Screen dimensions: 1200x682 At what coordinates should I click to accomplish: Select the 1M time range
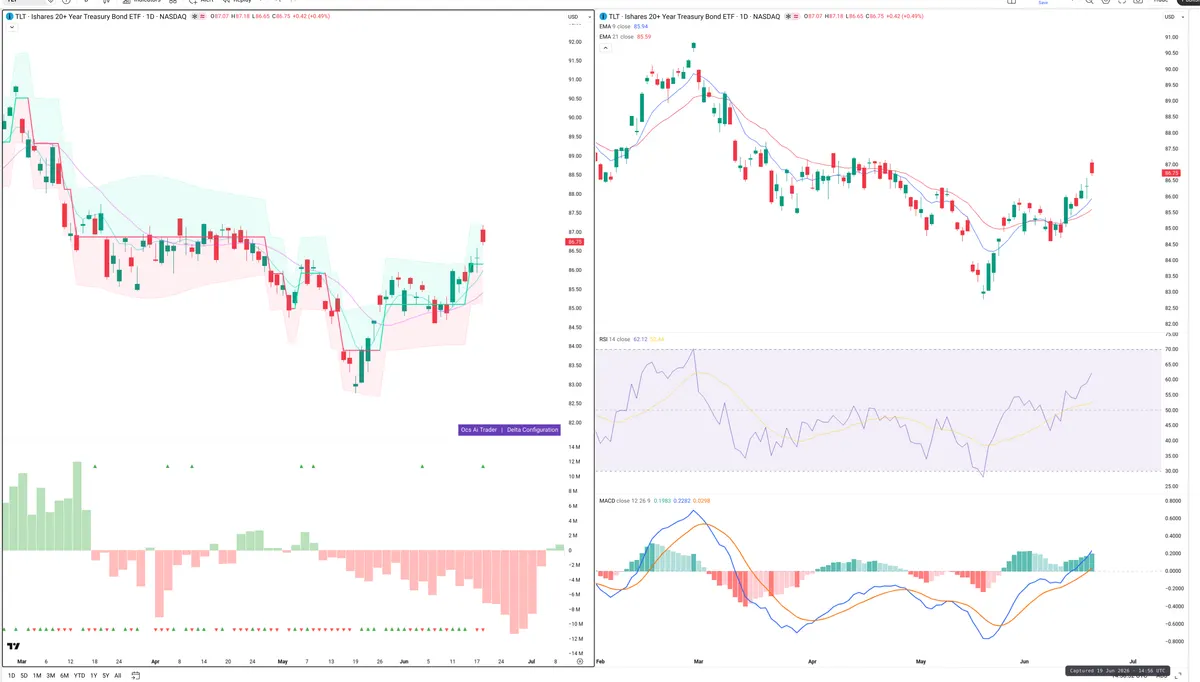tap(37, 676)
